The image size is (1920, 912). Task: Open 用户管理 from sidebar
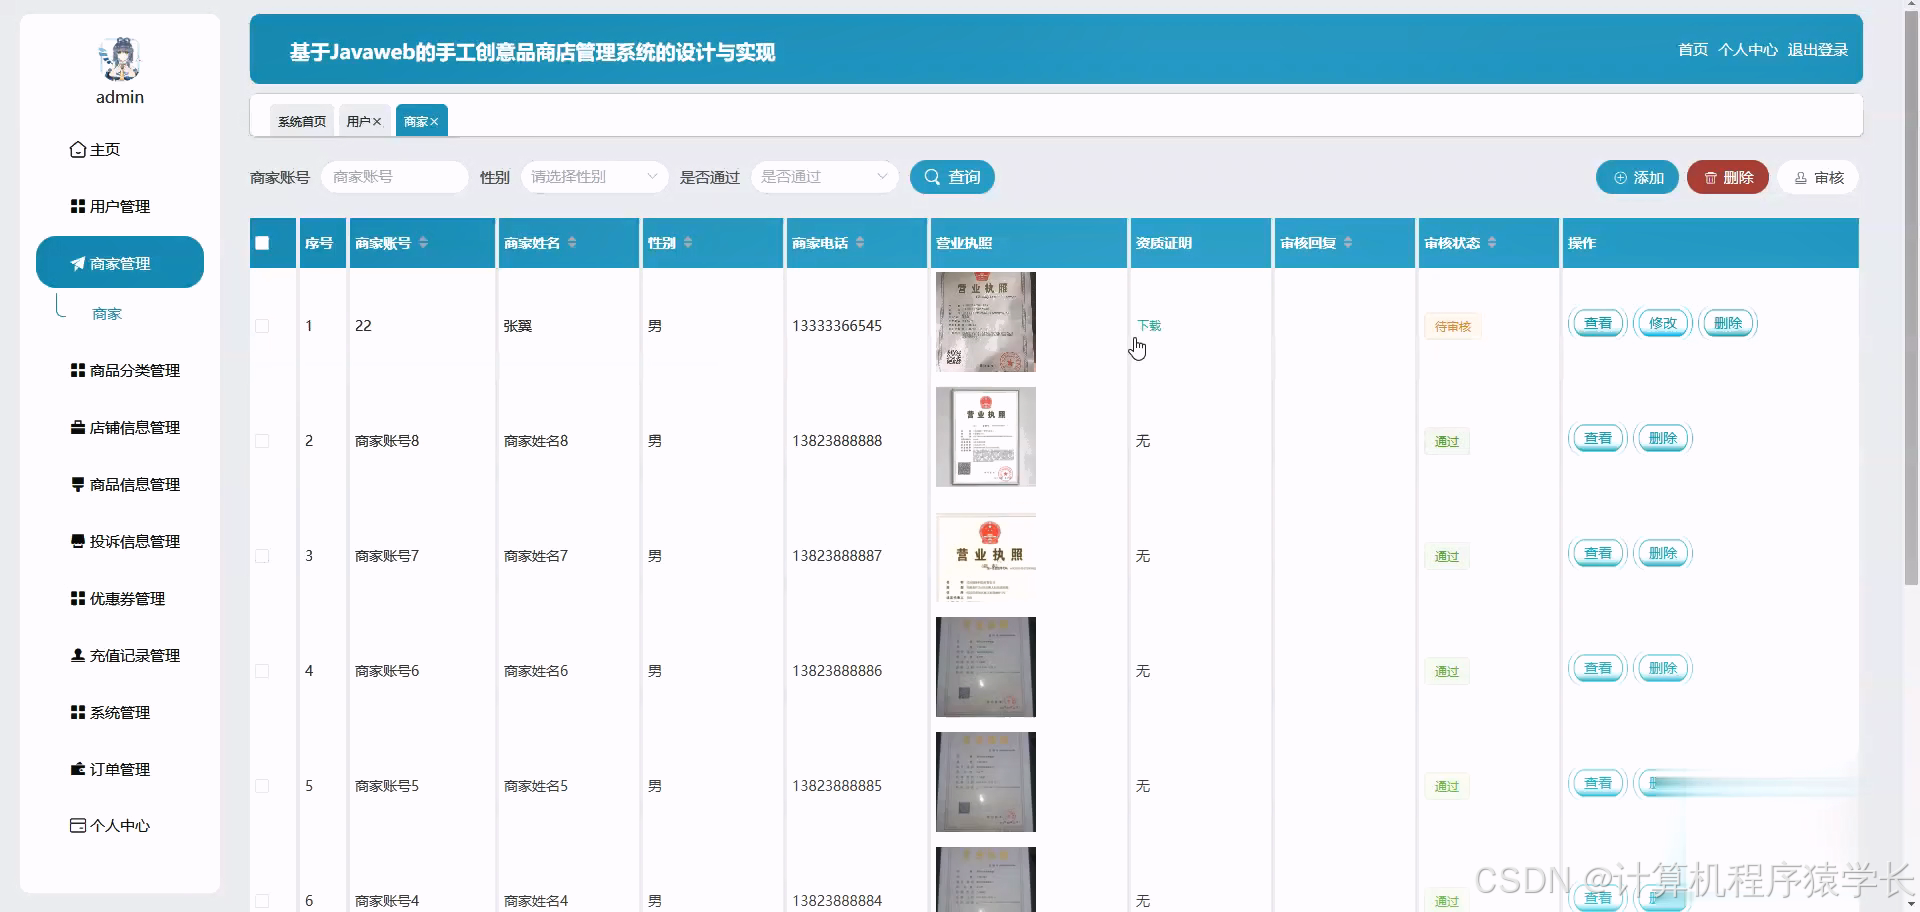coord(119,206)
